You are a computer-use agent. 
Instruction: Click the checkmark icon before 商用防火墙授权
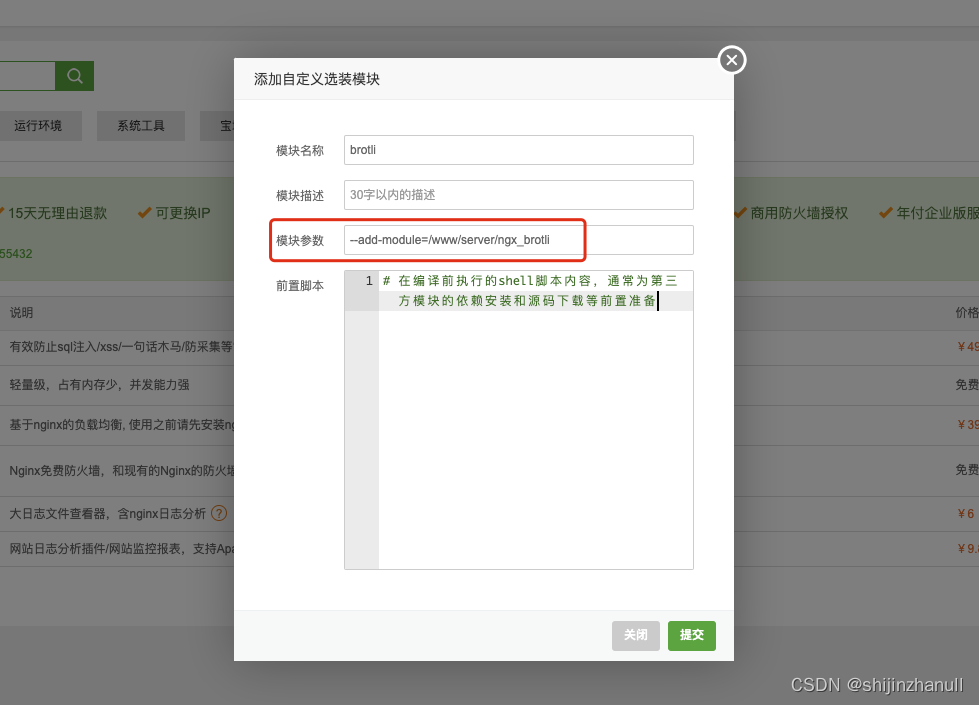click(x=740, y=212)
